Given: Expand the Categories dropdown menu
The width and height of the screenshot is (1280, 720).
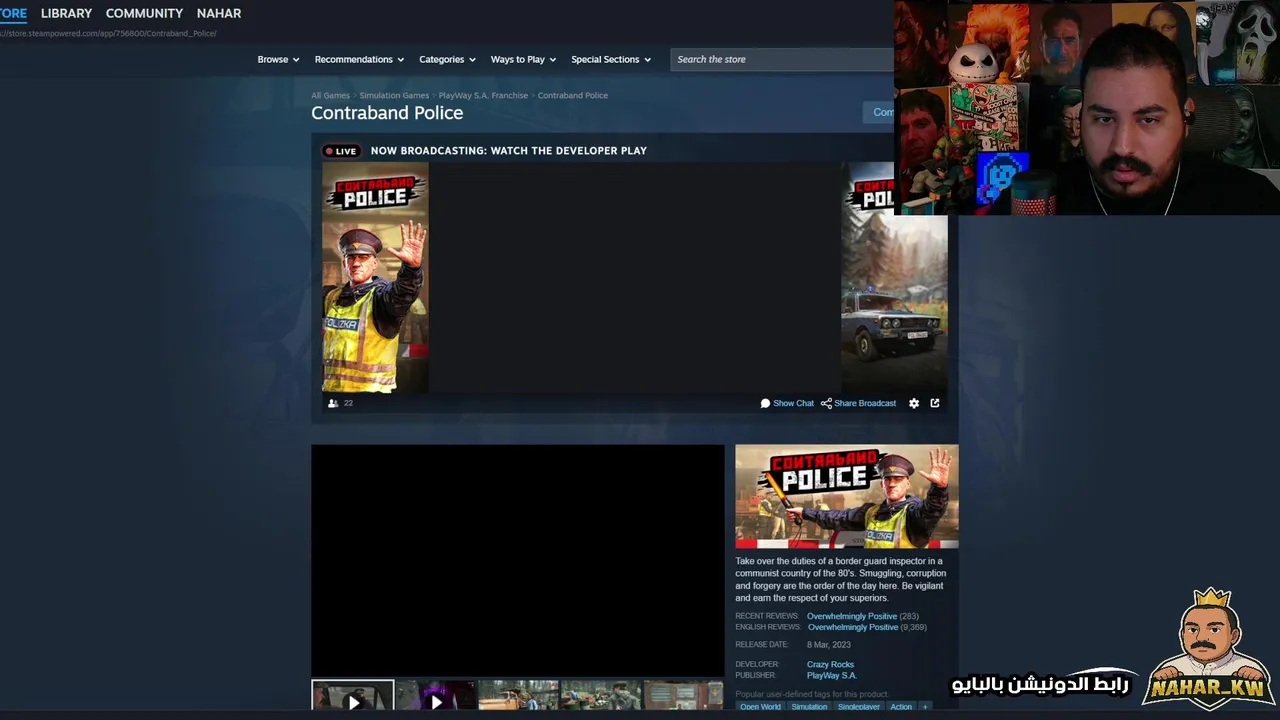Looking at the screenshot, I should 447,59.
